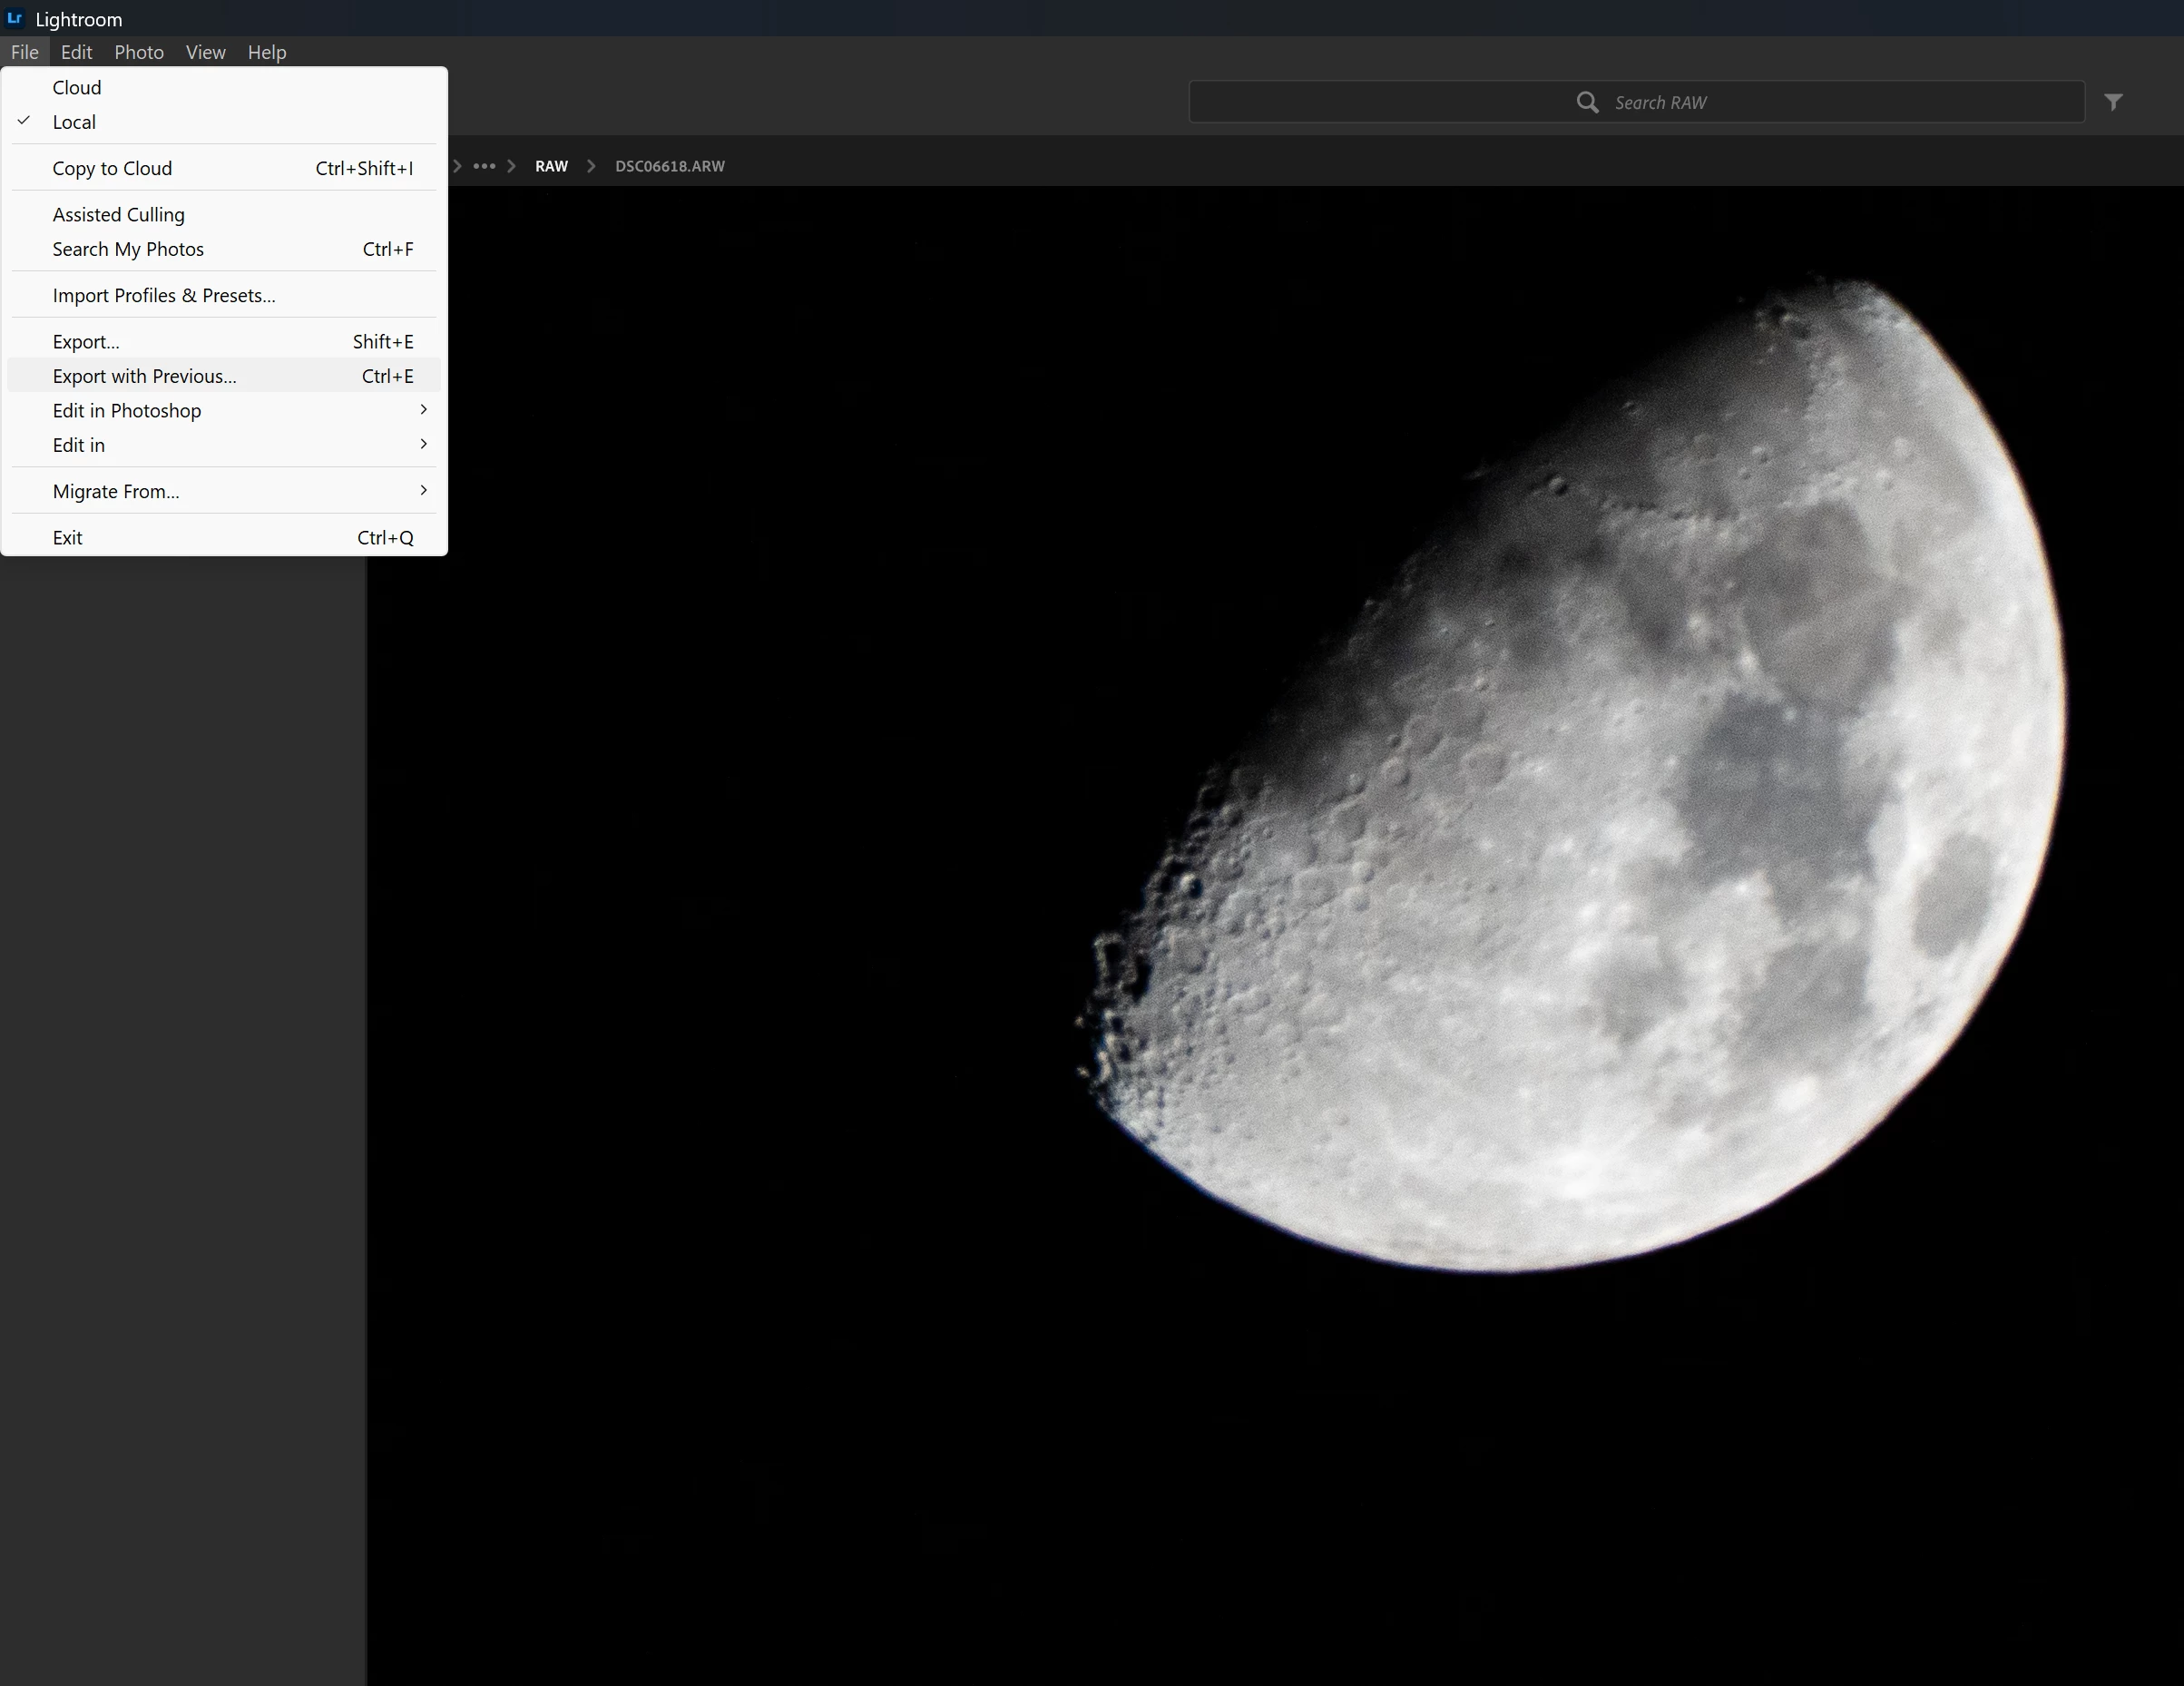This screenshot has height=1686, width=2184.
Task: Choose Copy to Cloud
Action: (112, 168)
